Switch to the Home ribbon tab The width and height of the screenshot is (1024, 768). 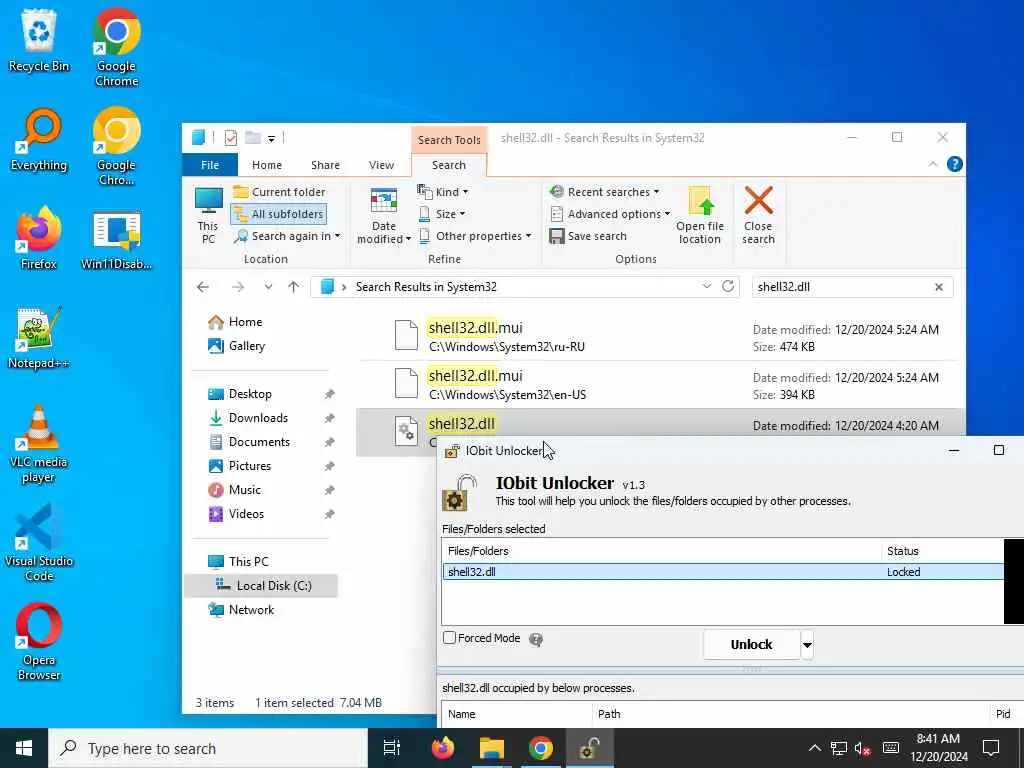267,165
